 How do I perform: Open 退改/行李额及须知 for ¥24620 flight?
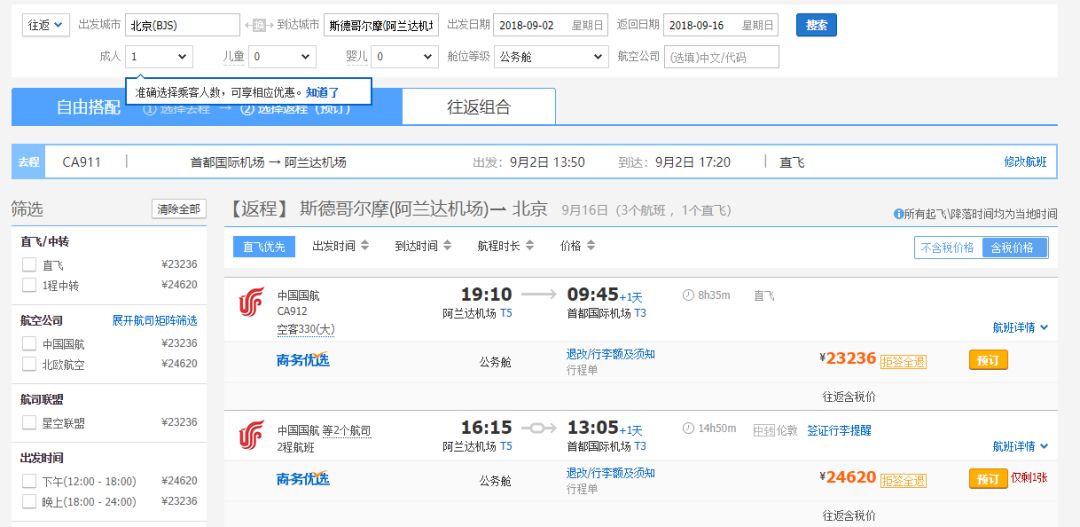coord(610,473)
